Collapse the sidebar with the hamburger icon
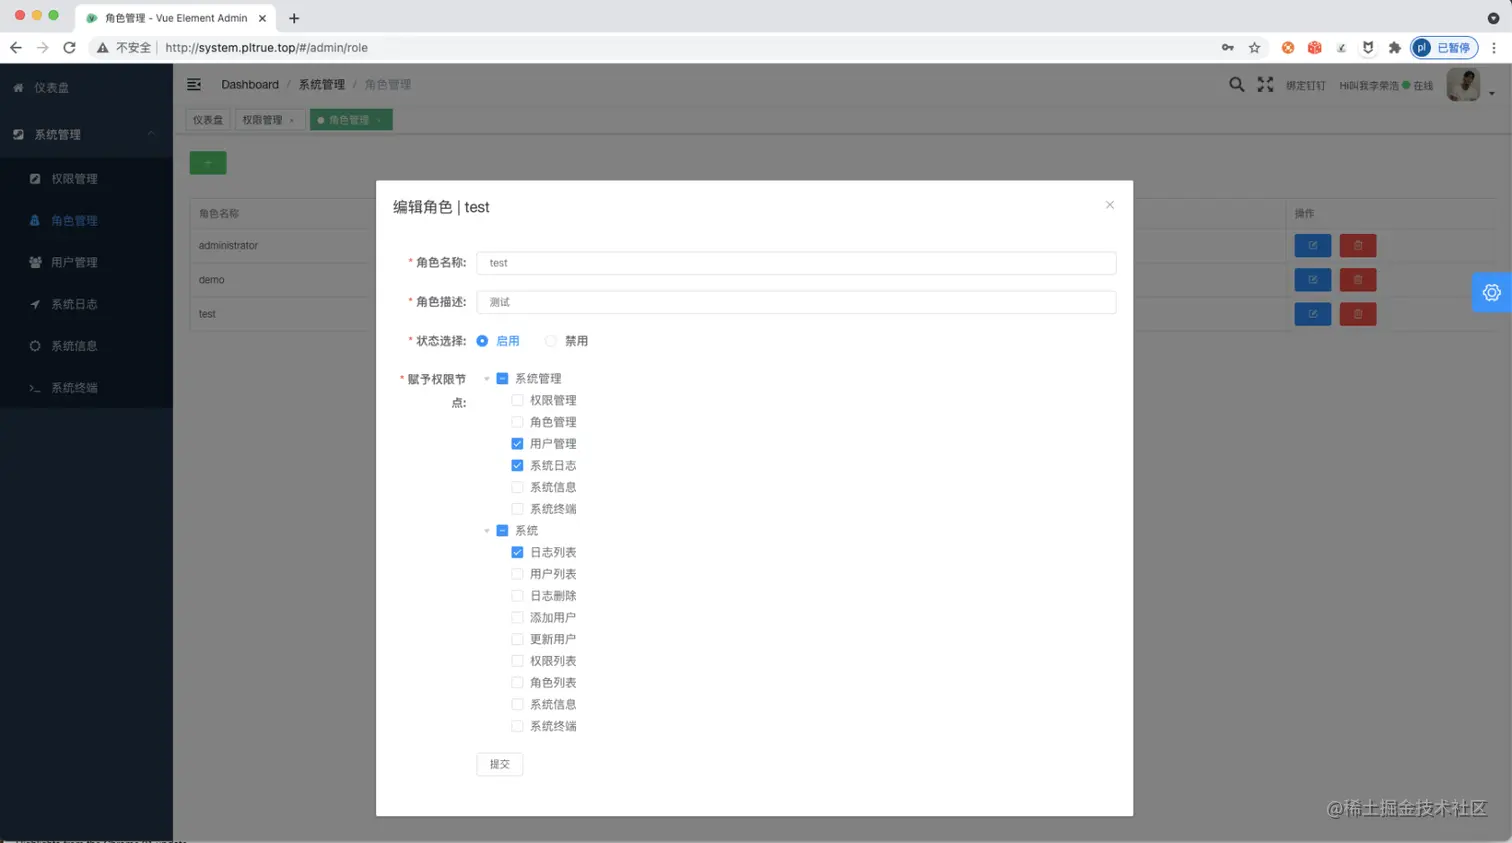 click(x=194, y=84)
